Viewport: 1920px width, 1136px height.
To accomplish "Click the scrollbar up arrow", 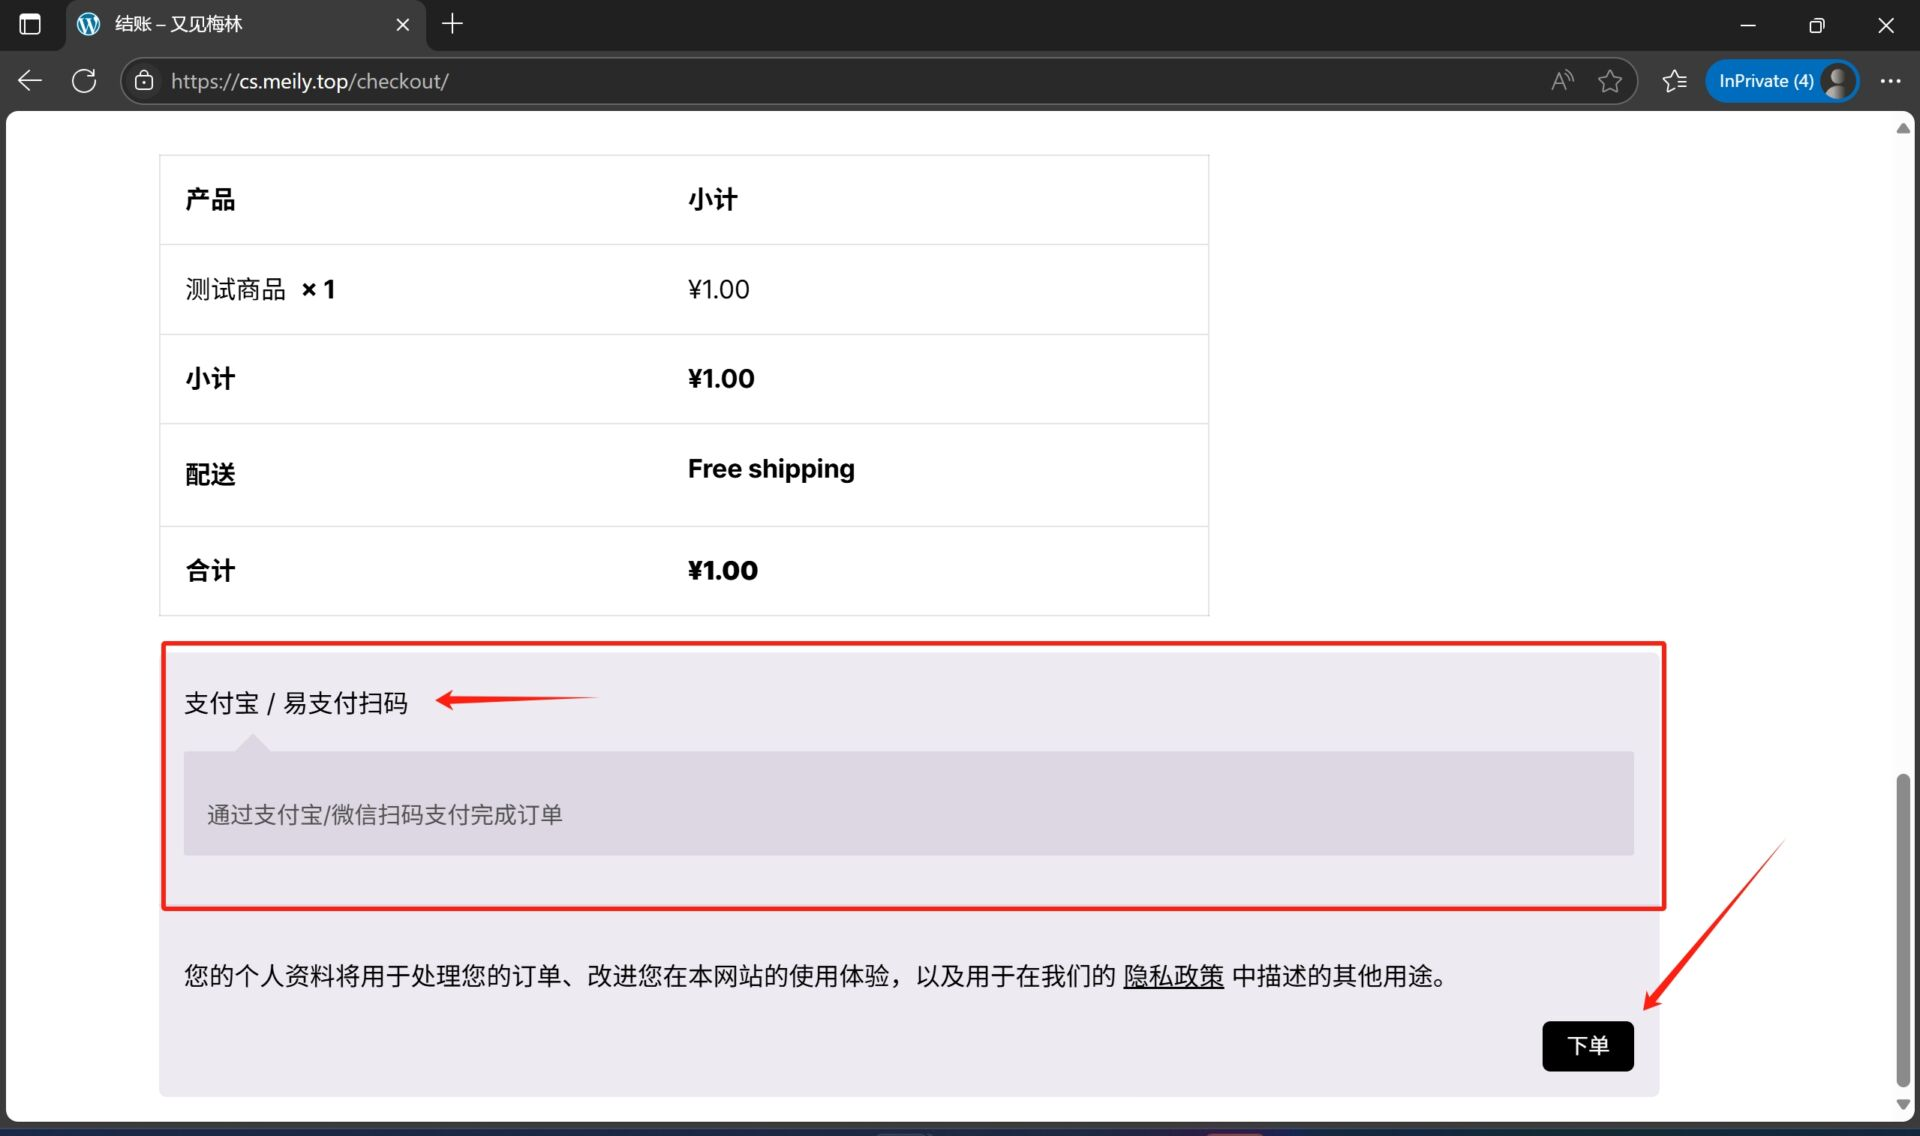I will click(x=1903, y=128).
